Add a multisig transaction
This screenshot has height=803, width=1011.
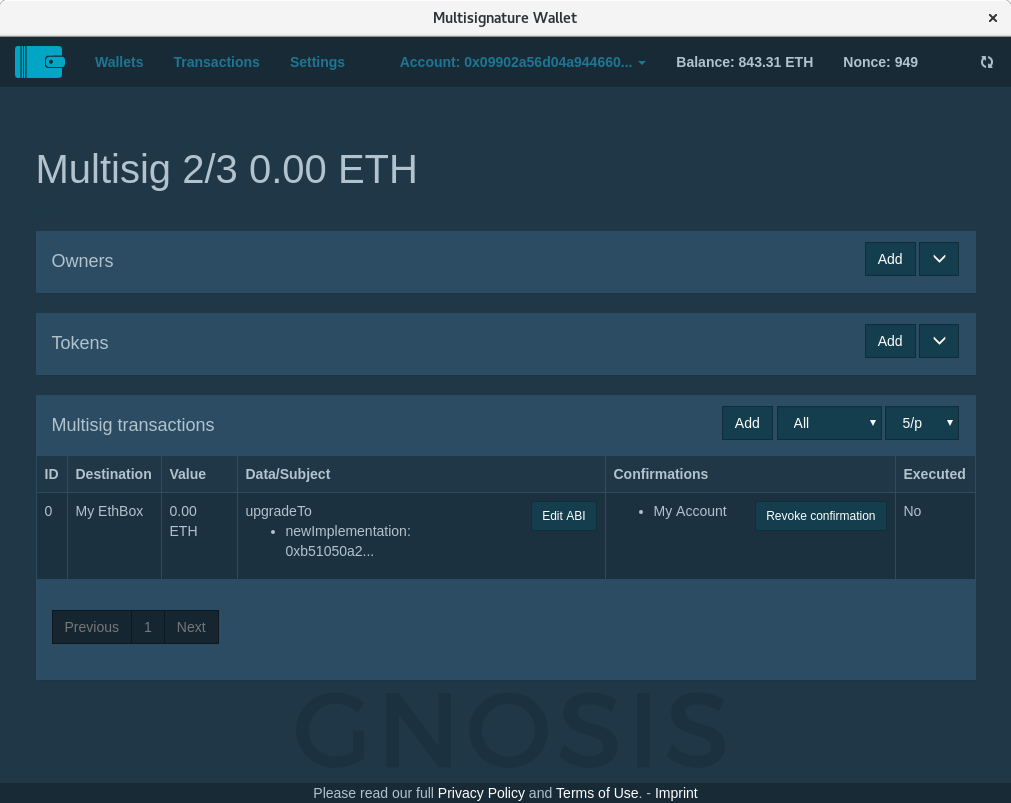(747, 423)
